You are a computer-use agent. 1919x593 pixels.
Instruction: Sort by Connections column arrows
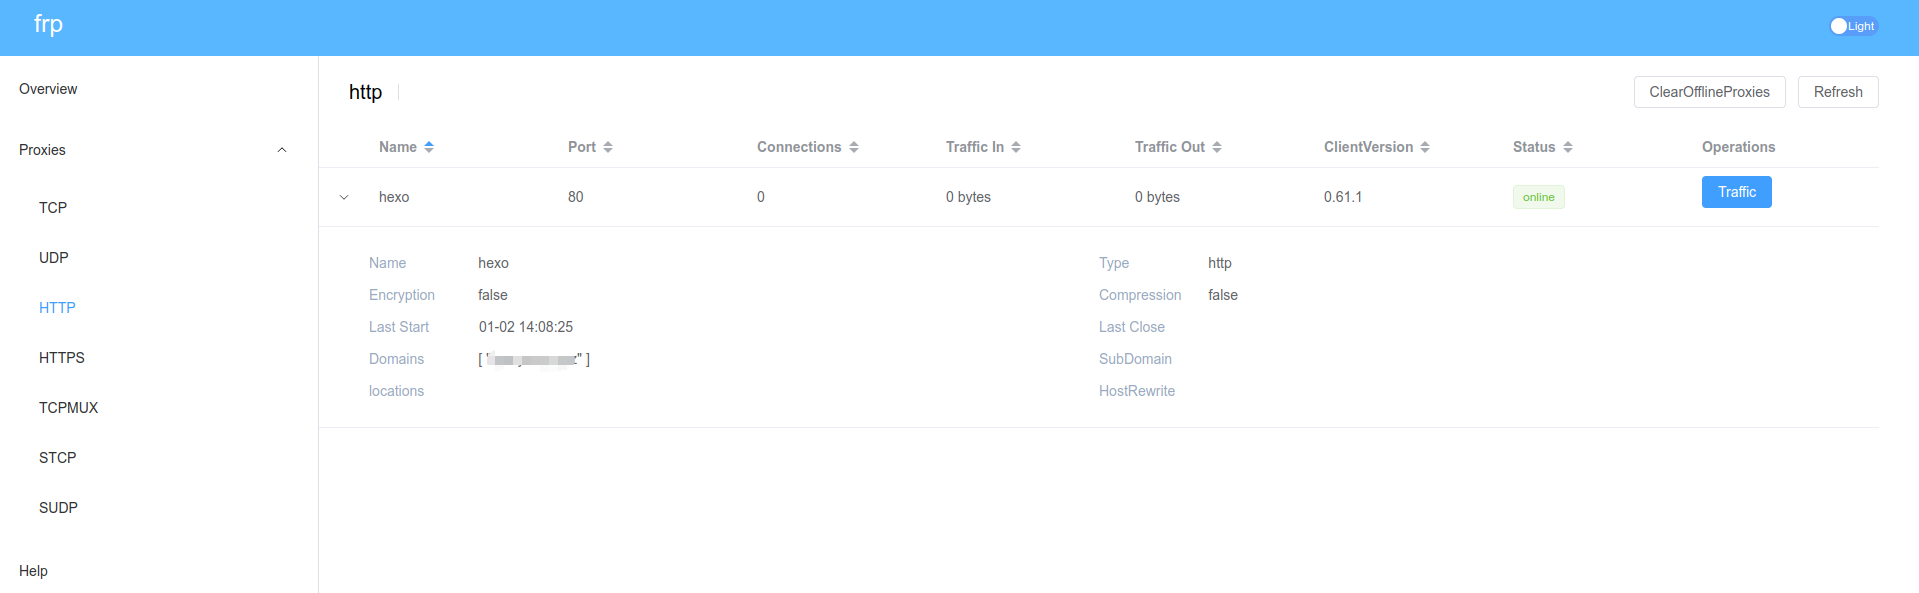coord(854,147)
